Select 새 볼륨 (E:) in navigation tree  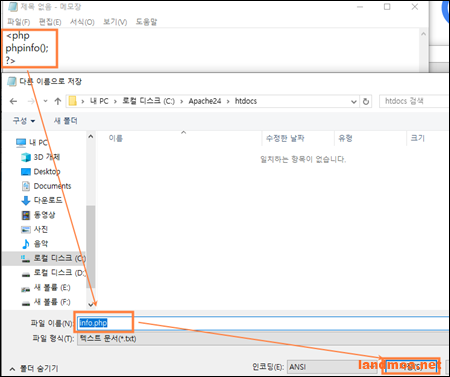[x=52, y=287]
